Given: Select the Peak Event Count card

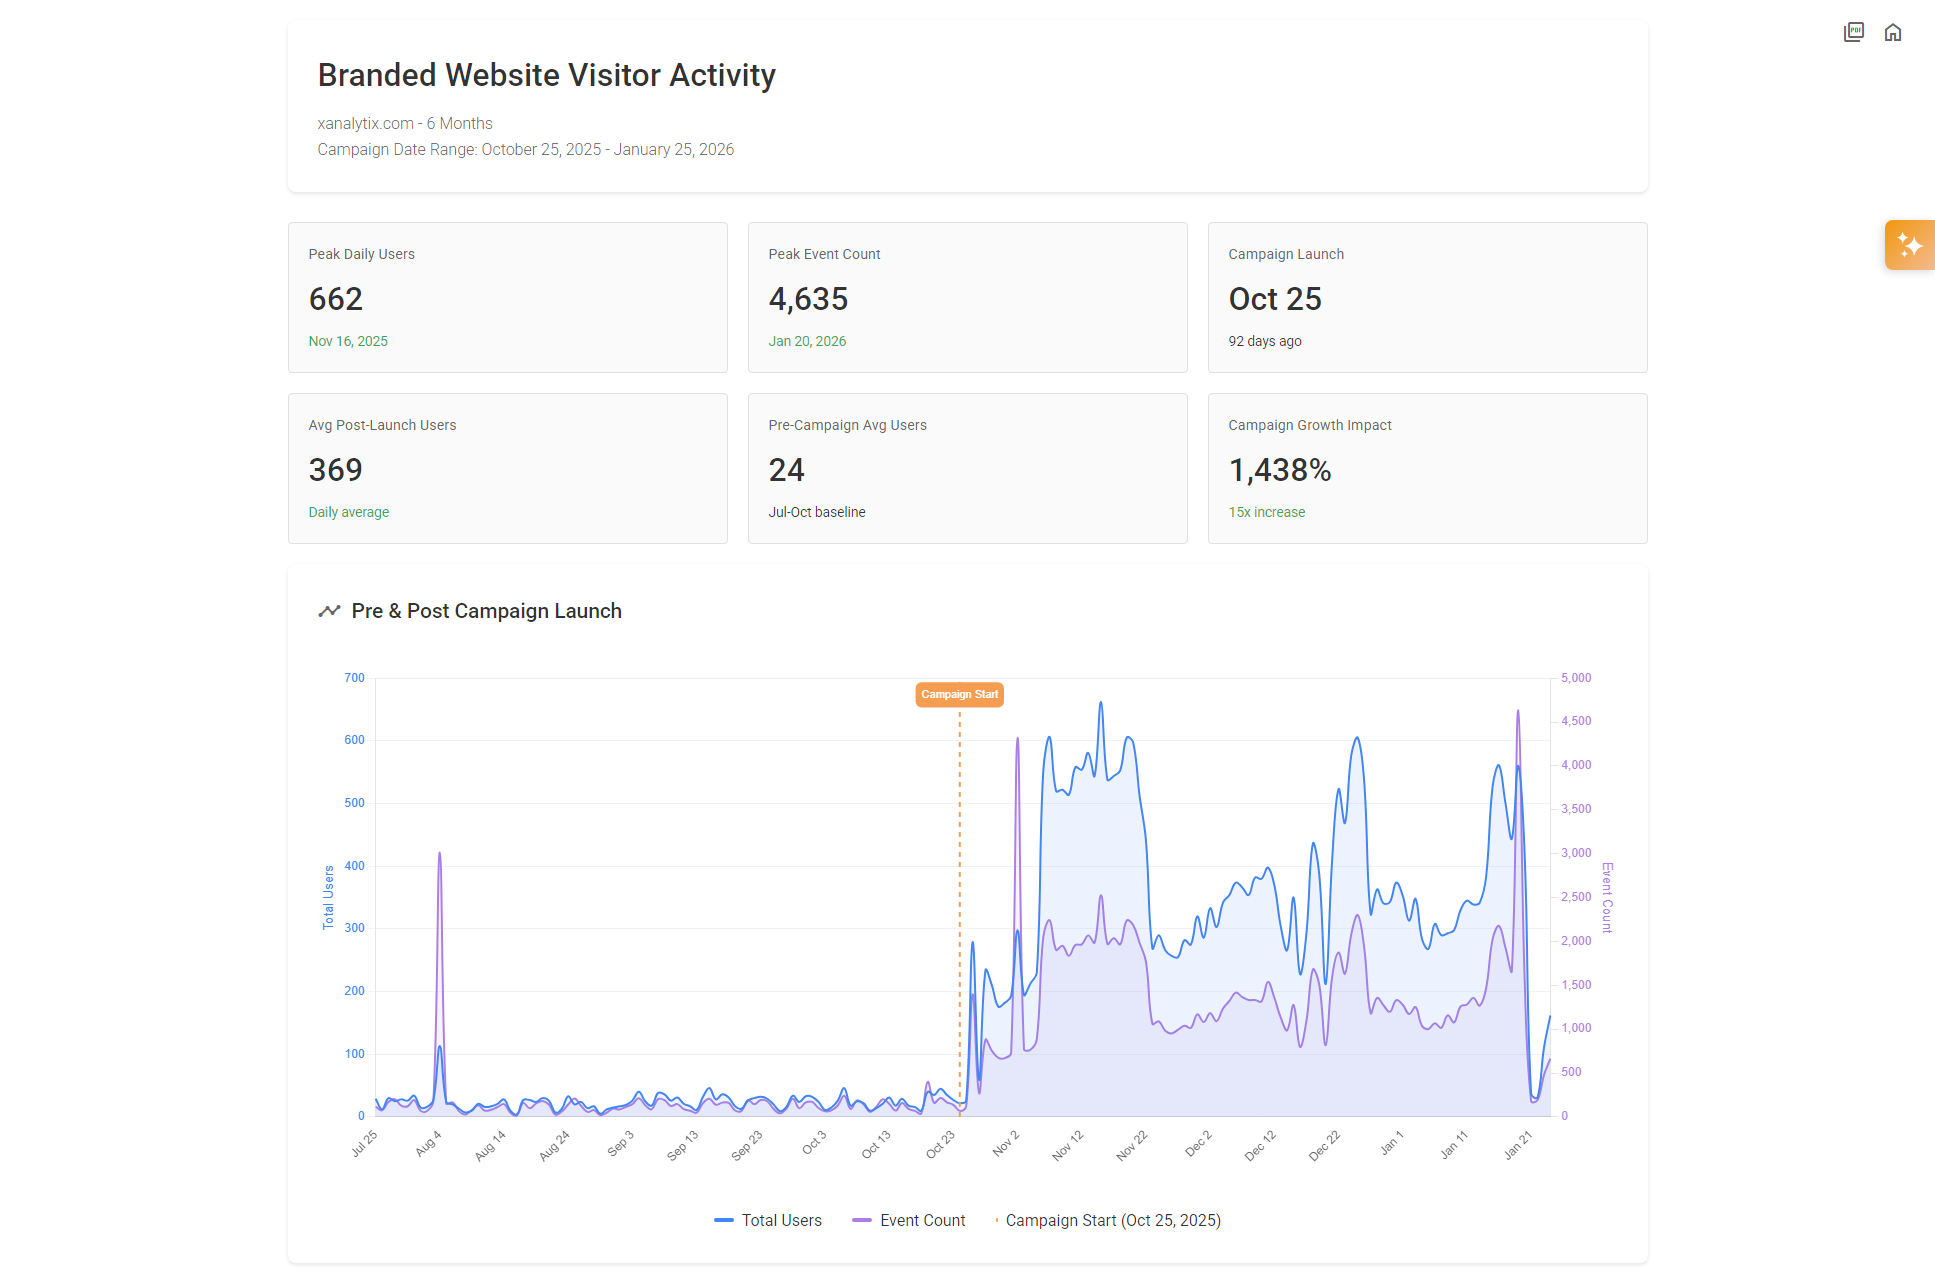Looking at the screenshot, I should click(967, 297).
